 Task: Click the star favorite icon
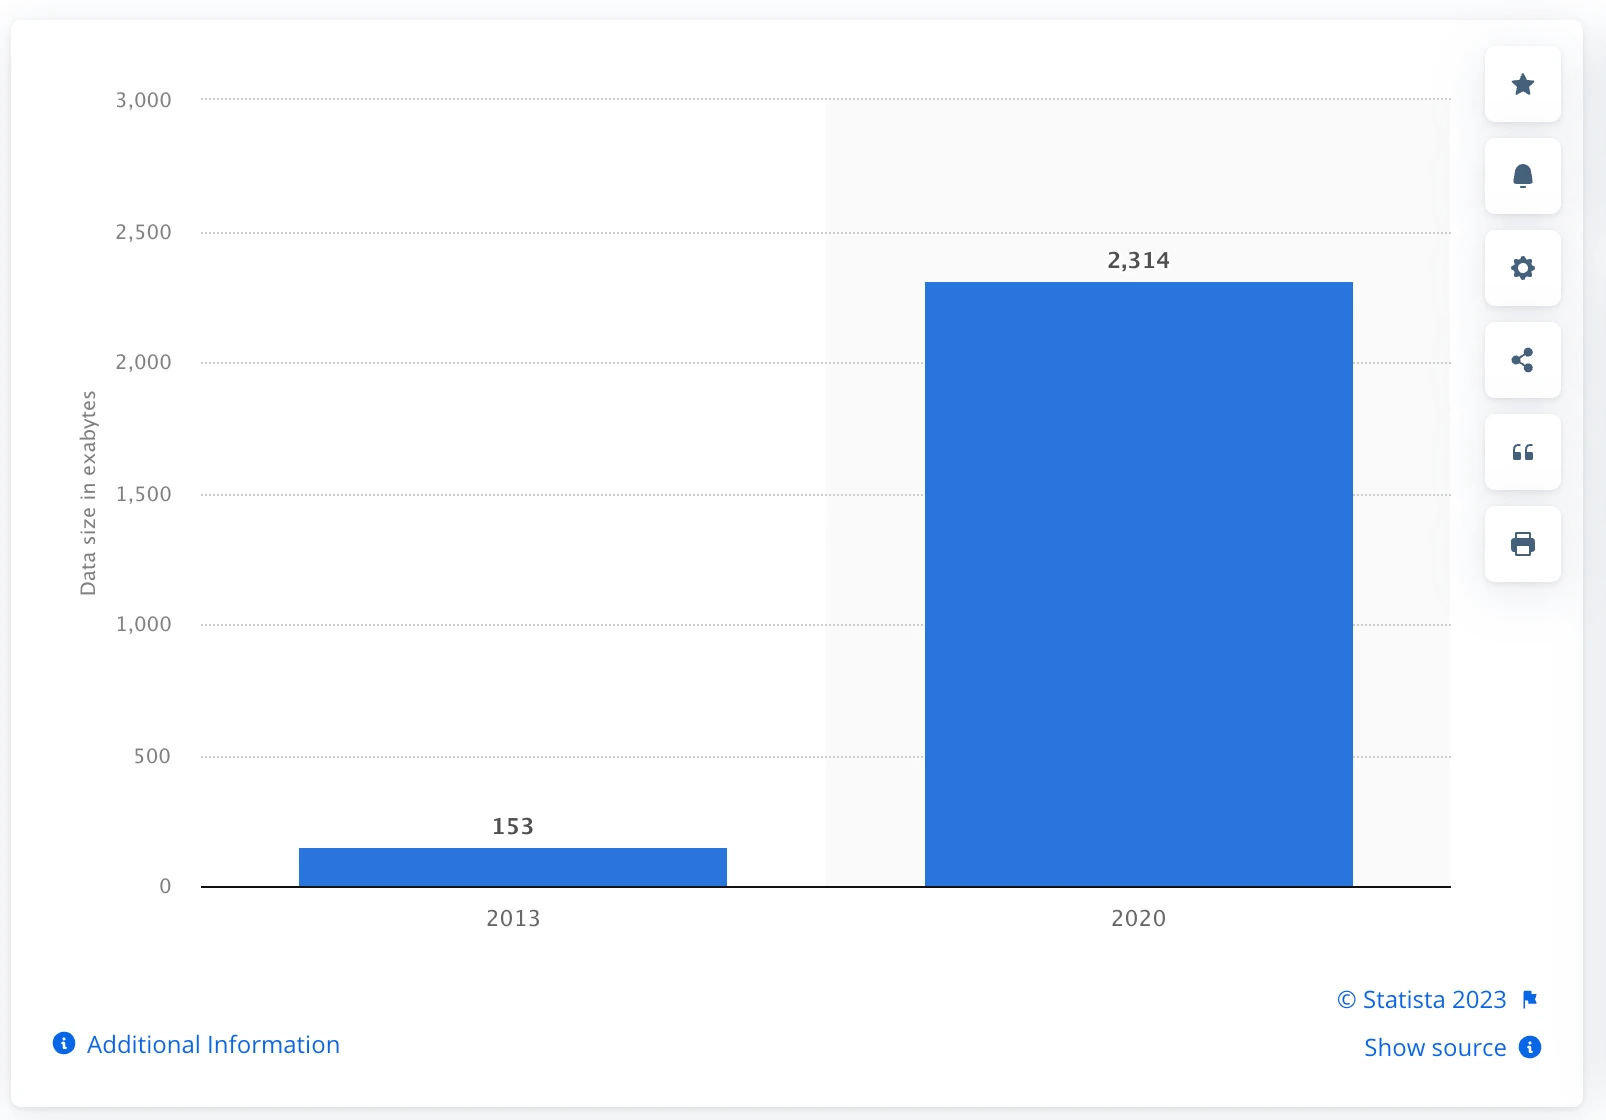[1523, 84]
